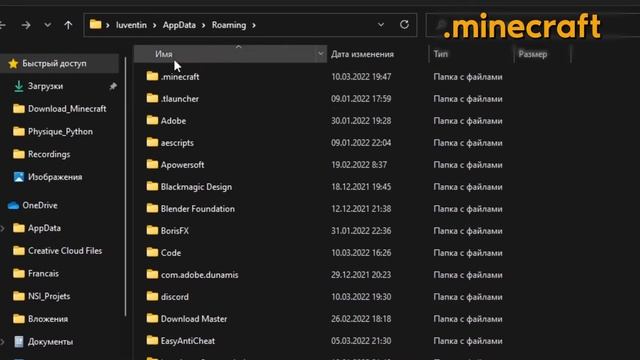Select luventin in the address path
This screenshot has width=640, height=360.
(x=131, y=25)
